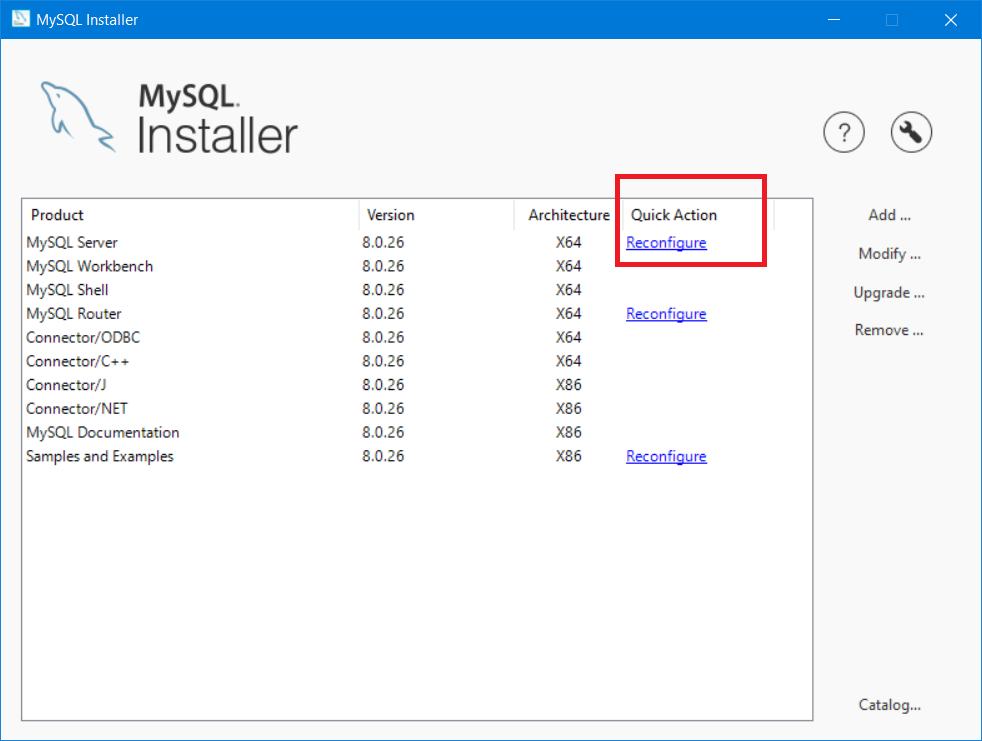Select the MySQL Shell row

(417, 290)
